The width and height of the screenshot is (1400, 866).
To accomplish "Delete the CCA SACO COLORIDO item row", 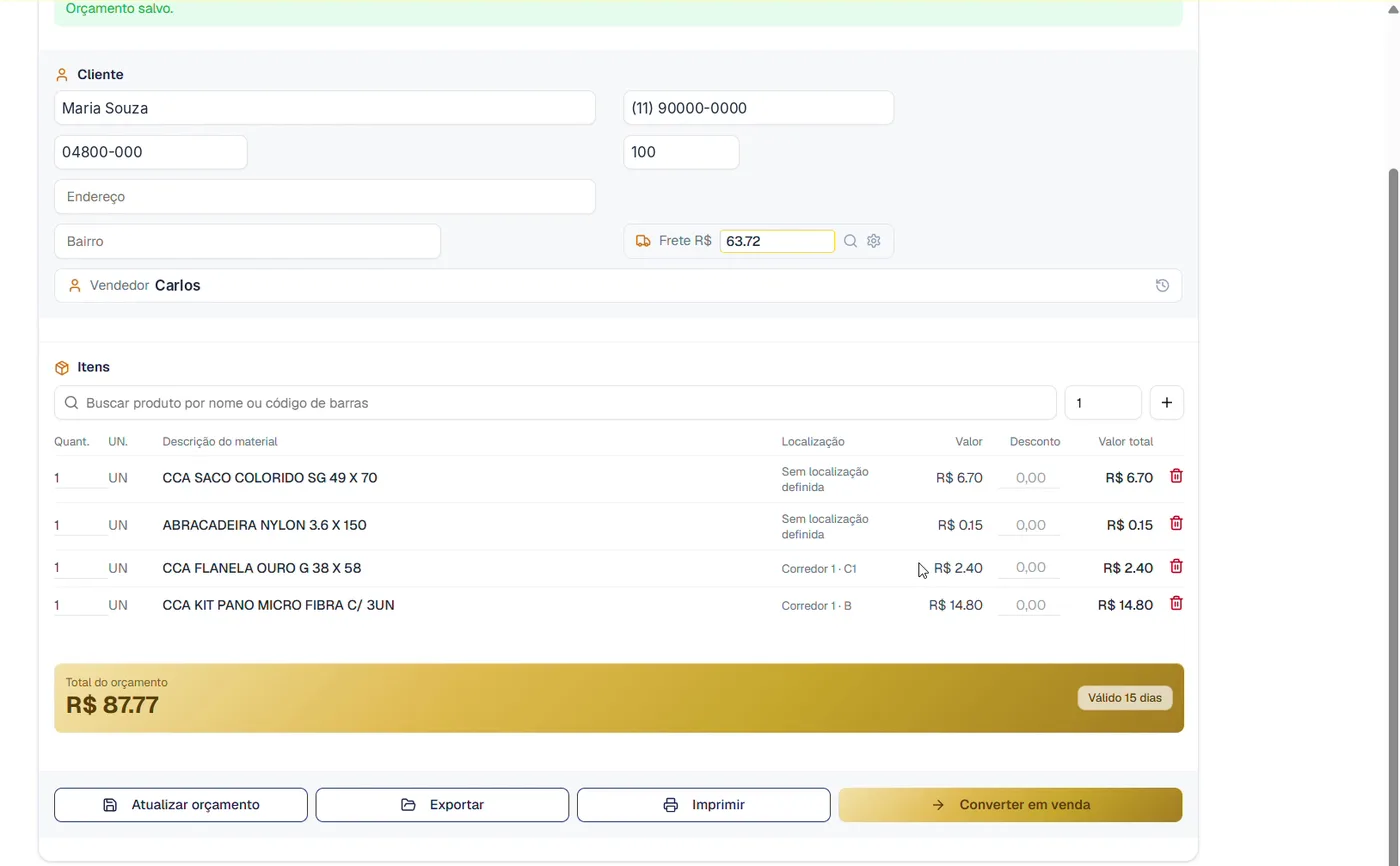I will point(1176,476).
